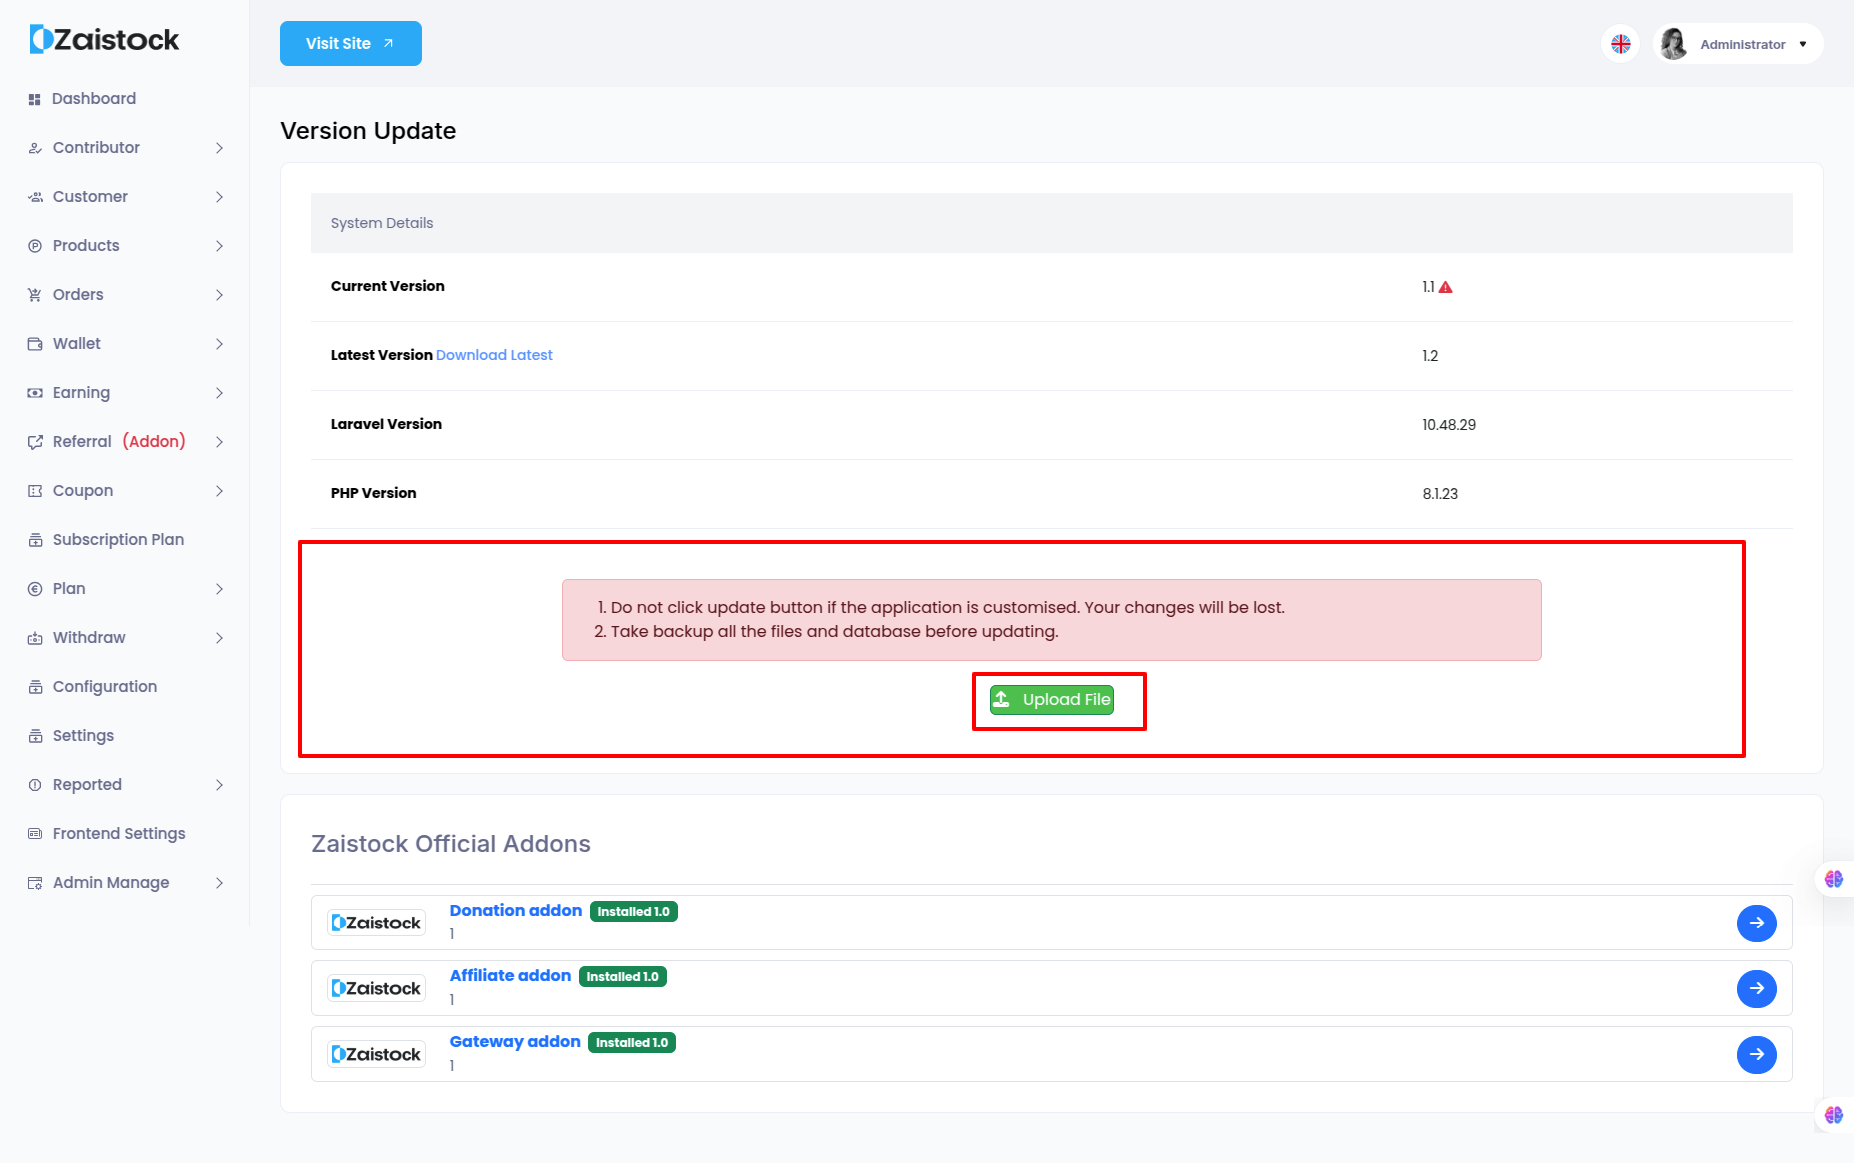Click the Plan euro-circle icon
The height and width of the screenshot is (1164, 1854).
35,589
